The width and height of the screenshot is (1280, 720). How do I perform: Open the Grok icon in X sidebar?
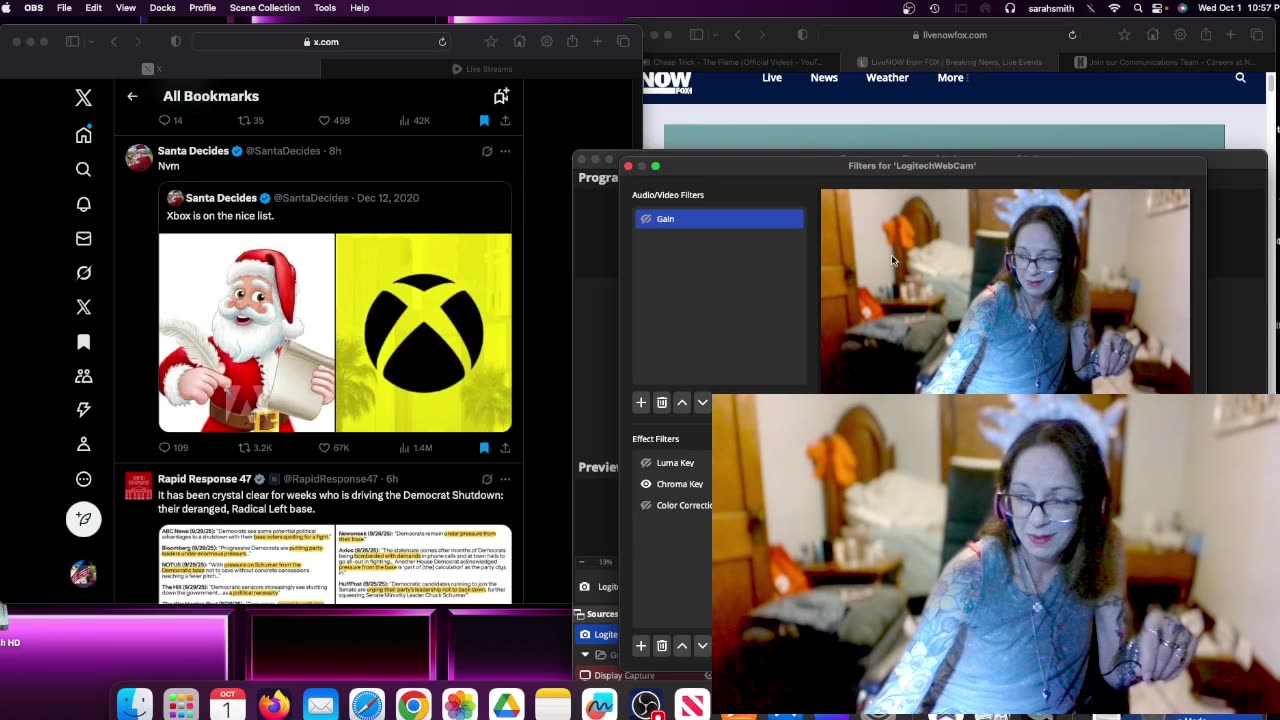(84, 273)
